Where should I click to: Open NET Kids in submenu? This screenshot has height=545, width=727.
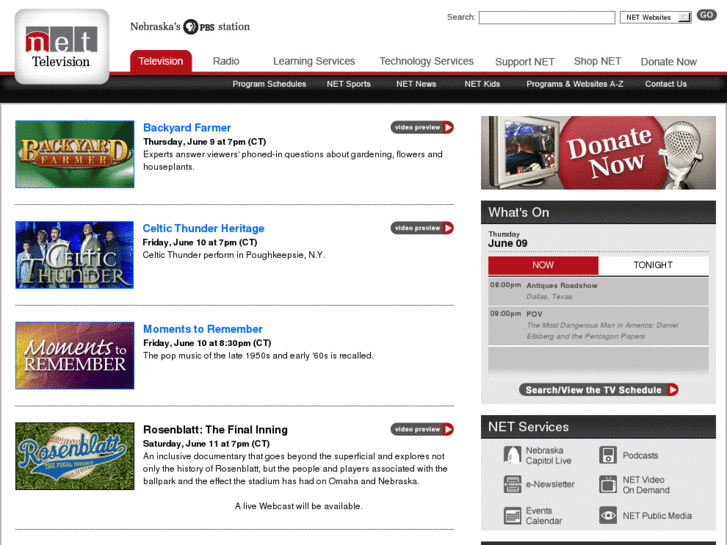coord(482,84)
